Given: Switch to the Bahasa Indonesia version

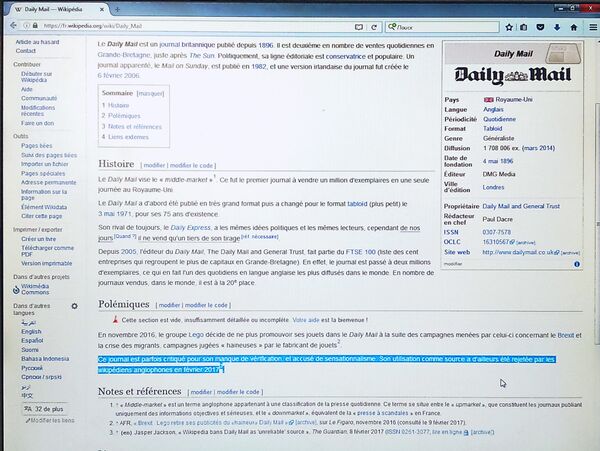Looking at the screenshot, I should (x=45, y=359).
